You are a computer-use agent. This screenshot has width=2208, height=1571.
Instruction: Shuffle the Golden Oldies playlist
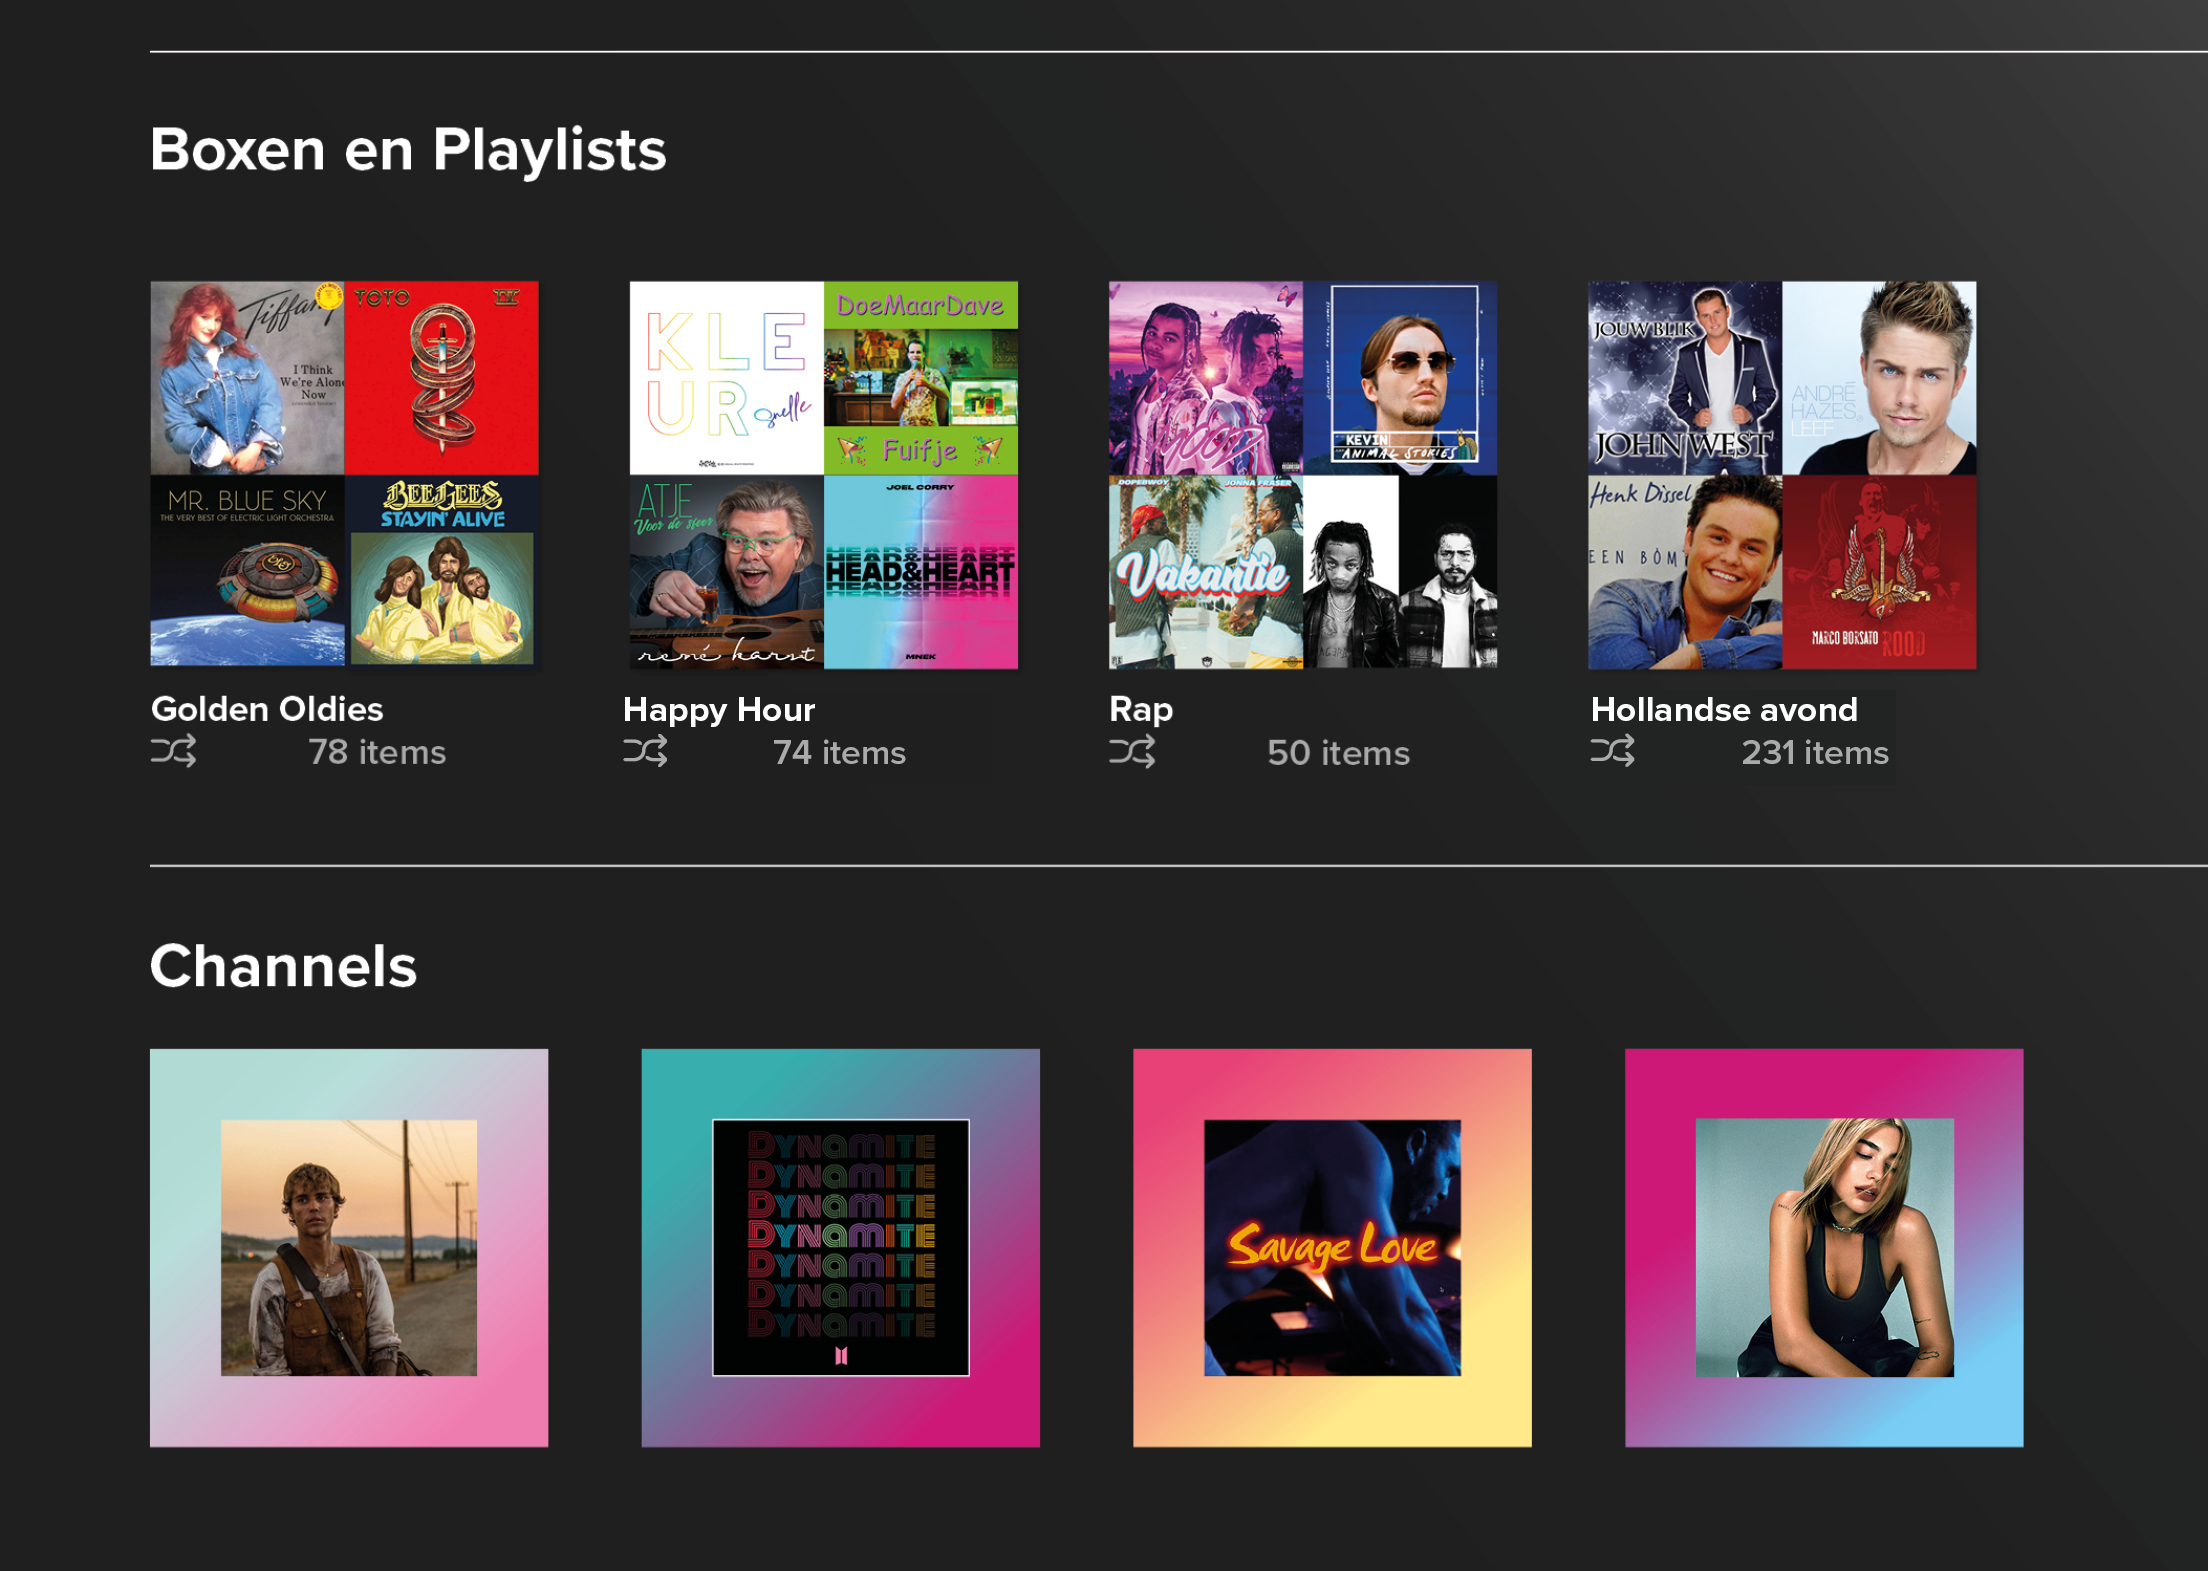[x=173, y=751]
